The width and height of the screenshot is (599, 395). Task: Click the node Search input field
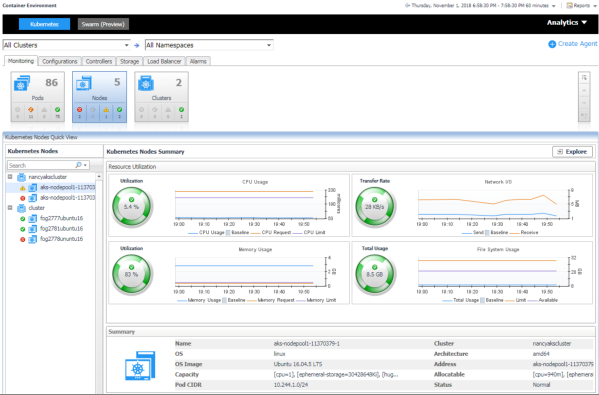pyautogui.click(x=41, y=165)
